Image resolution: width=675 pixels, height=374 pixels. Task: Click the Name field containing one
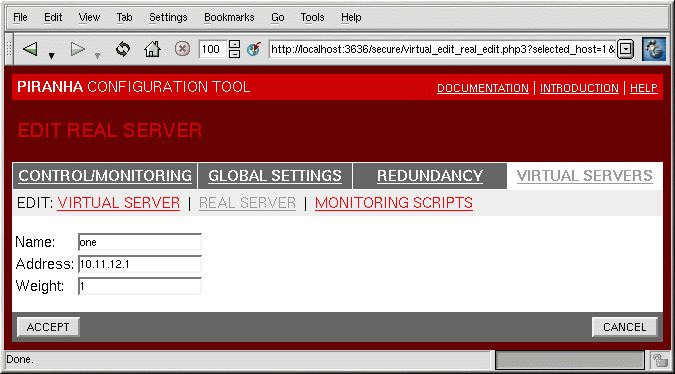(x=140, y=242)
